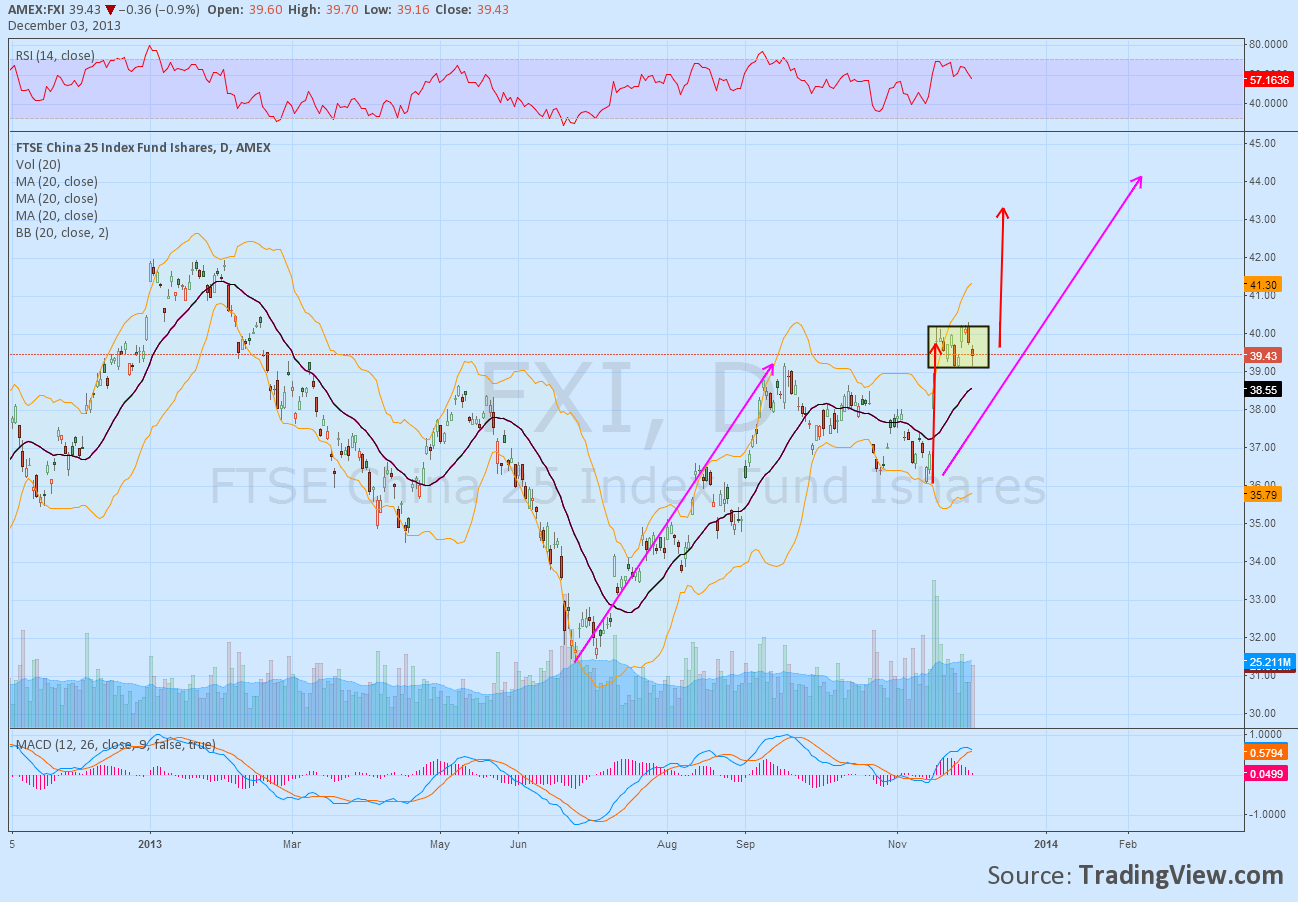Click the RSI (14, close) indicator label

coord(54,54)
